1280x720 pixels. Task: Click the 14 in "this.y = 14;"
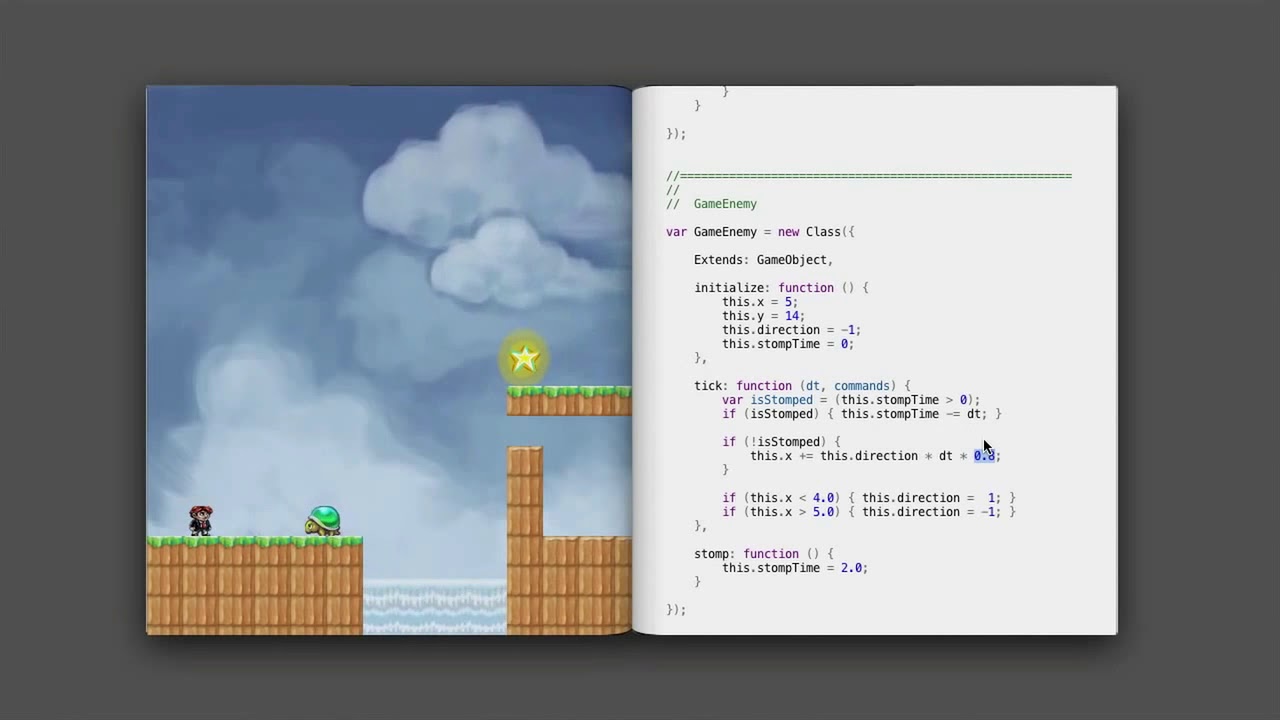pyautogui.click(x=791, y=316)
